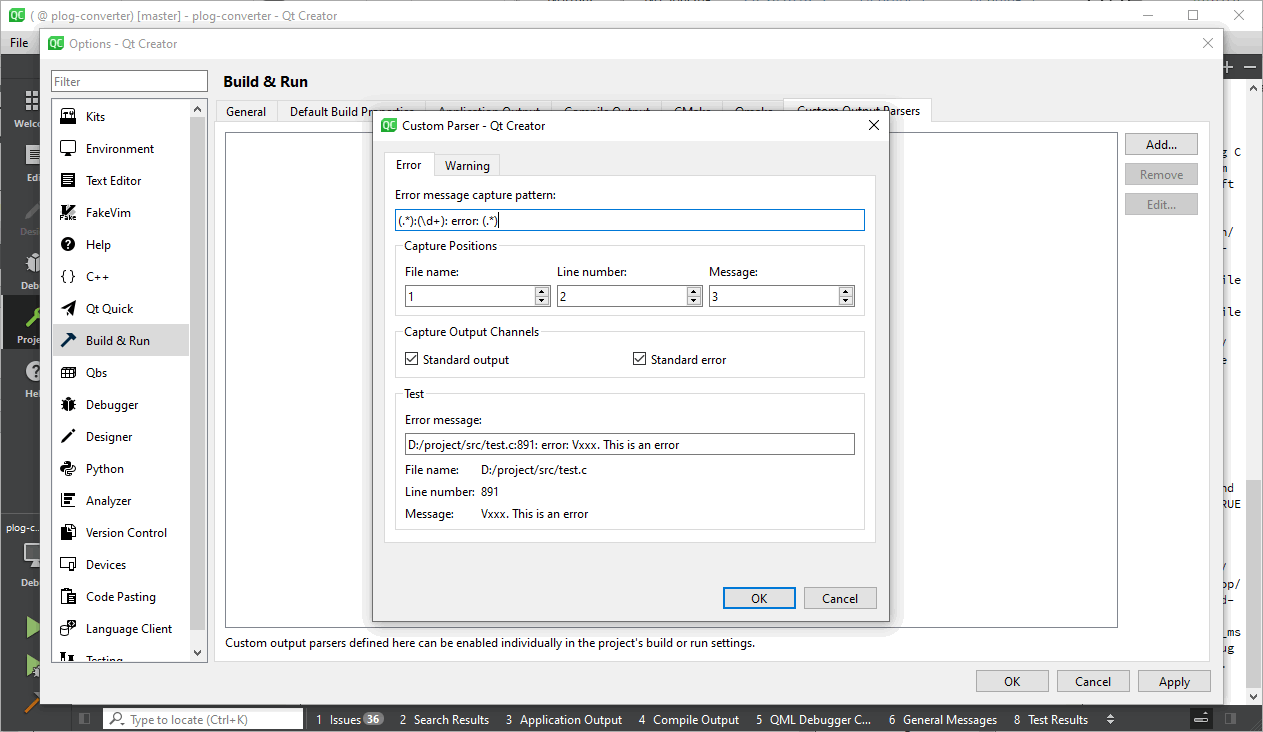Toggle the left sidebar button in status bar
This screenshot has height=732, width=1263.
click(84, 719)
